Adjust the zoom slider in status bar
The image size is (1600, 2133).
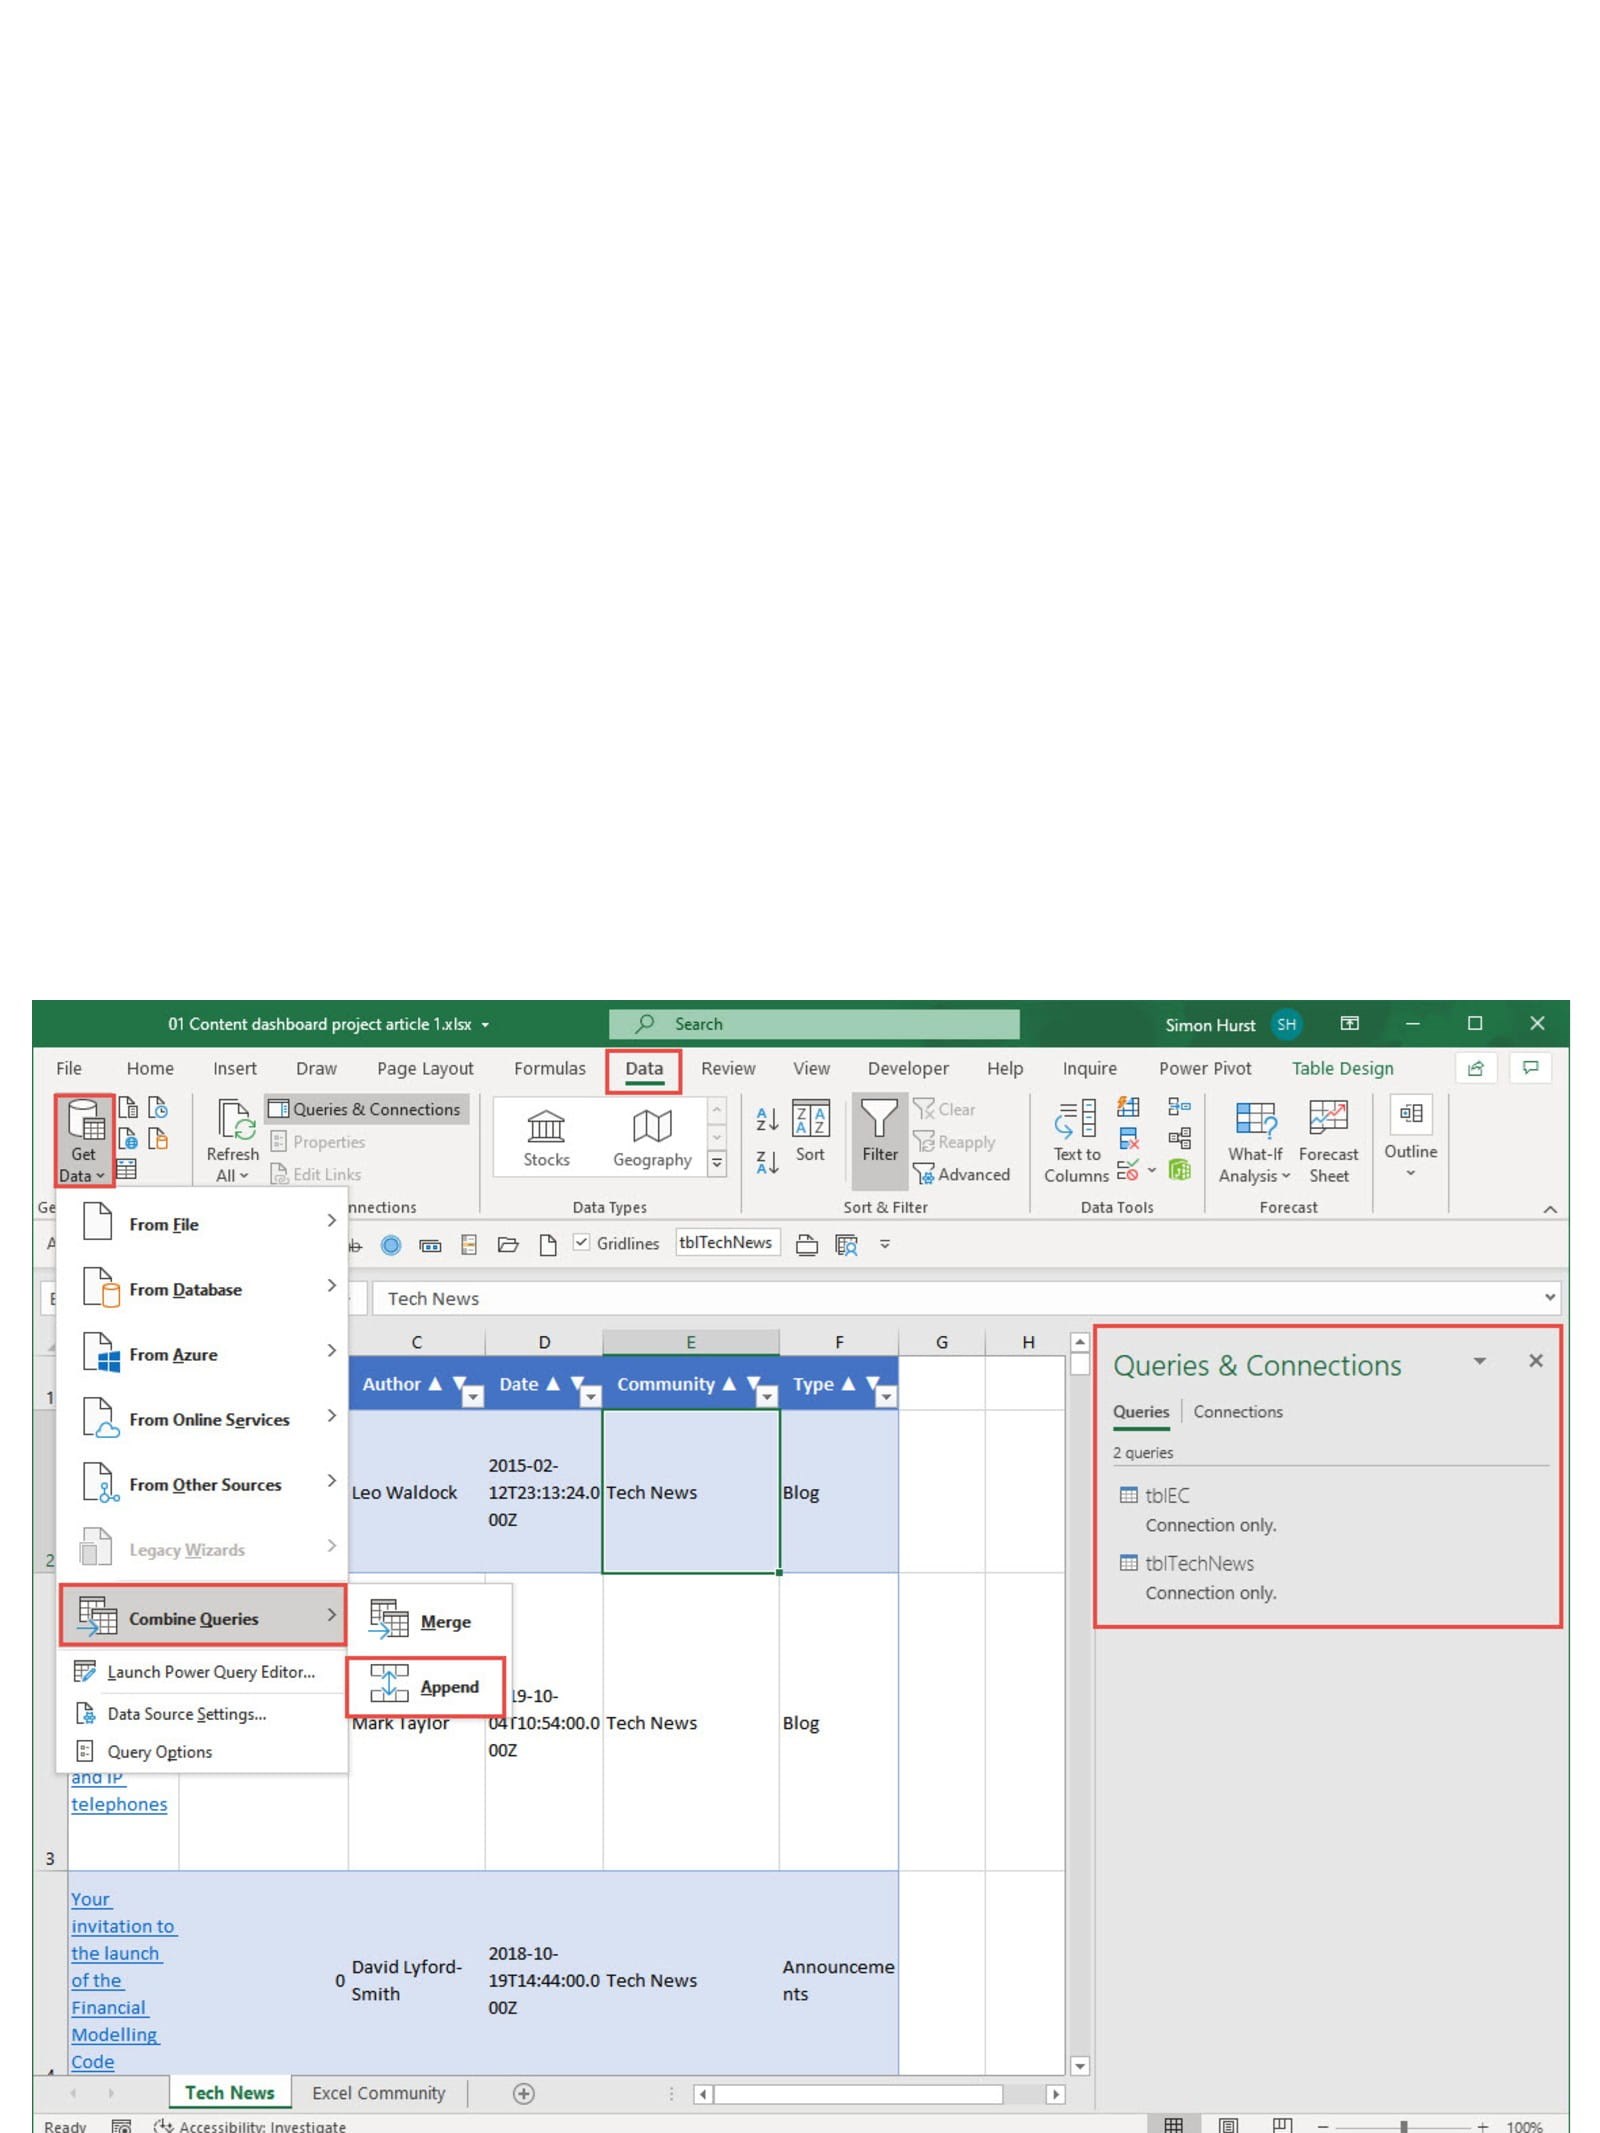coord(1403,2126)
